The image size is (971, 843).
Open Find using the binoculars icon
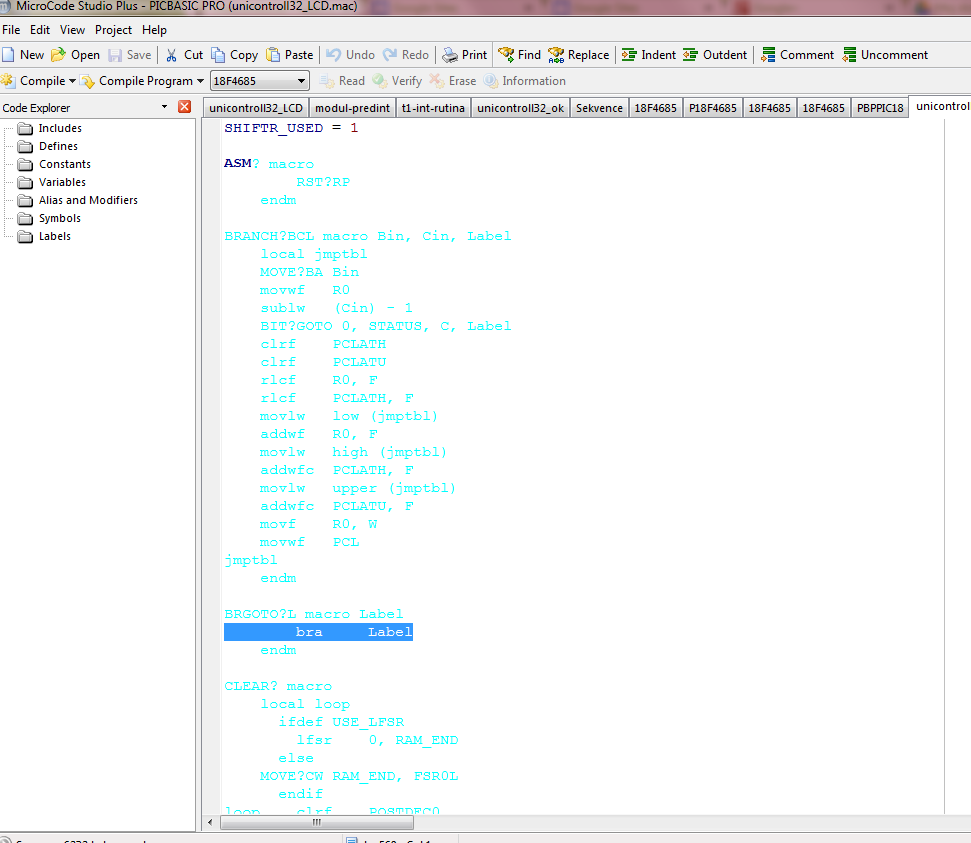click(x=506, y=55)
